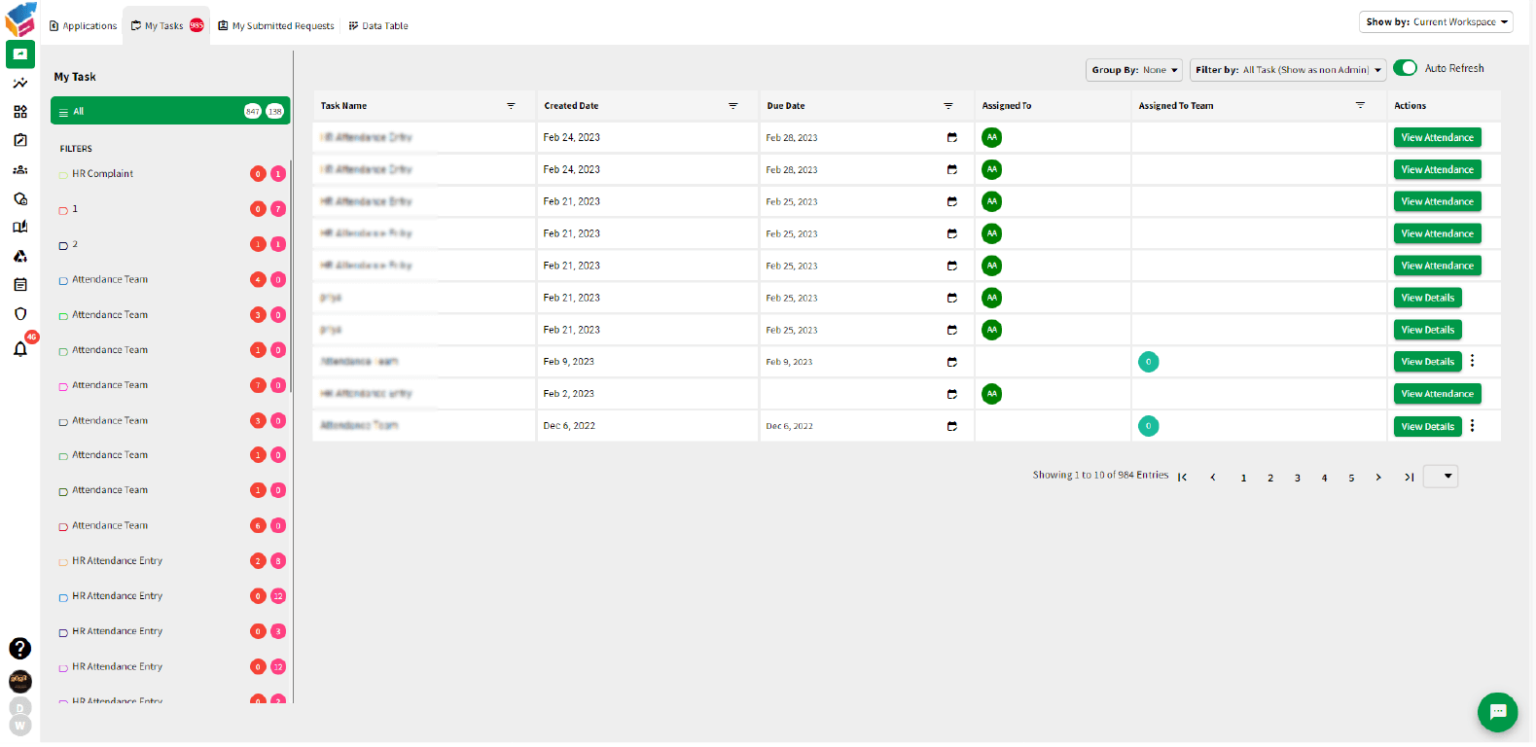Go to page 3 of results
The height and width of the screenshot is (747, 1536).
[x=1297, y=477]
